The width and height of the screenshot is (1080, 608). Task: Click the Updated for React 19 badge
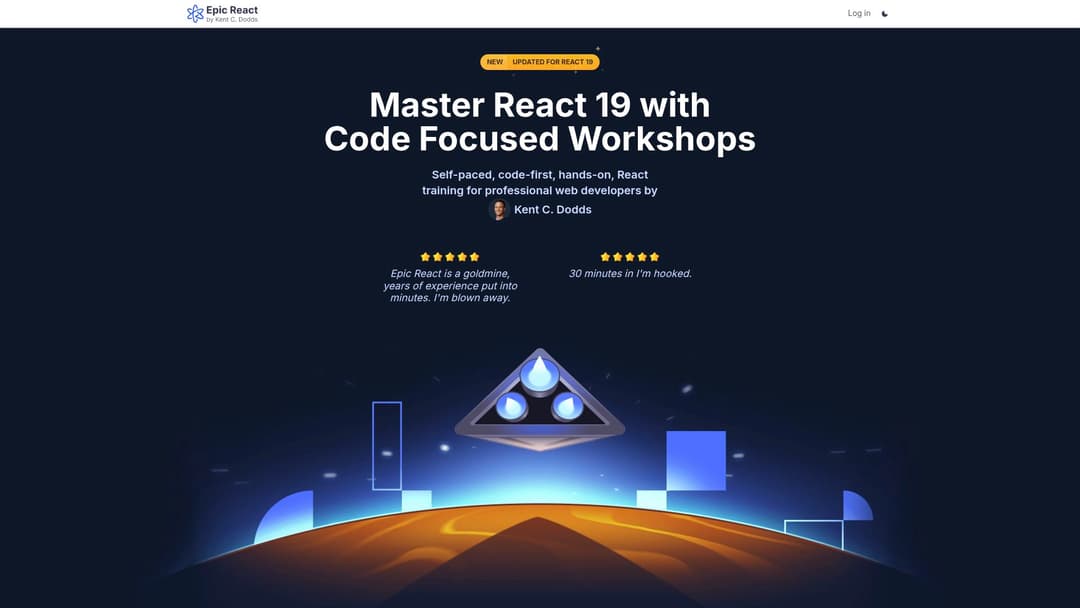coord(552,62)
